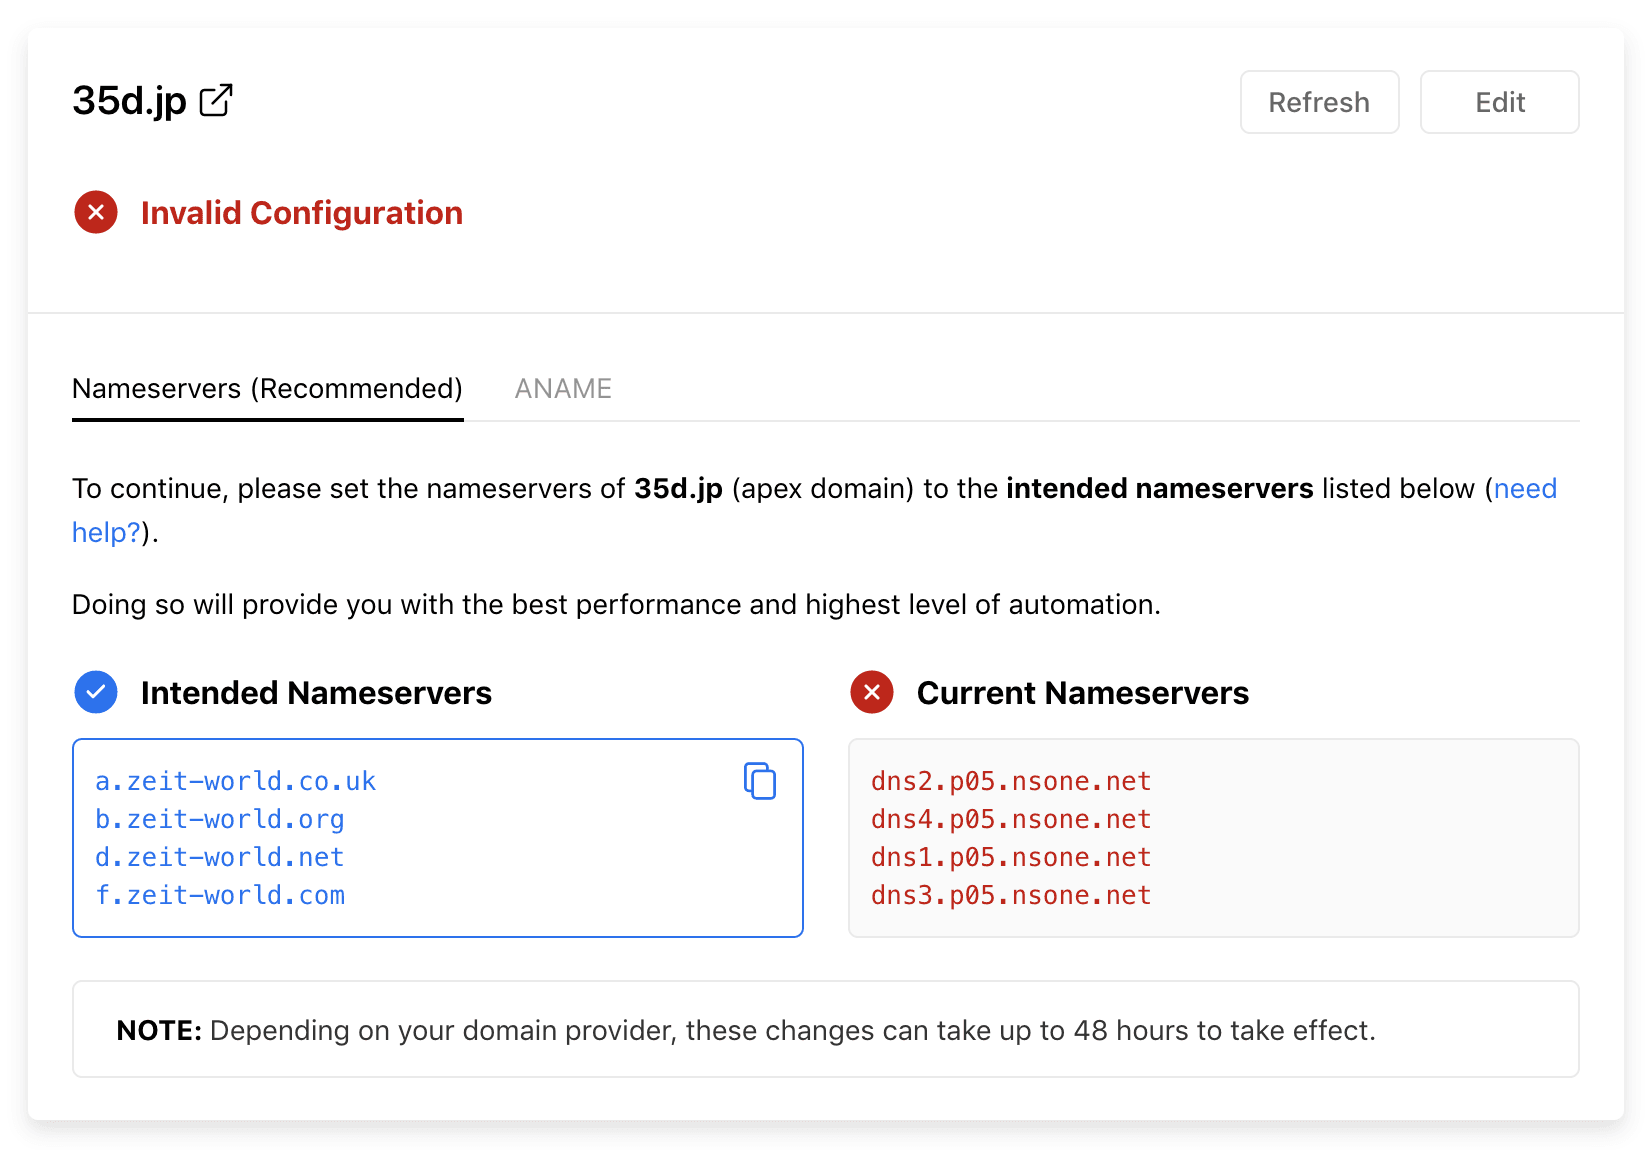Copy intended nameservers with the clipboard icon
Viewport: 1650px width, 1150px height.
point(760,781)
